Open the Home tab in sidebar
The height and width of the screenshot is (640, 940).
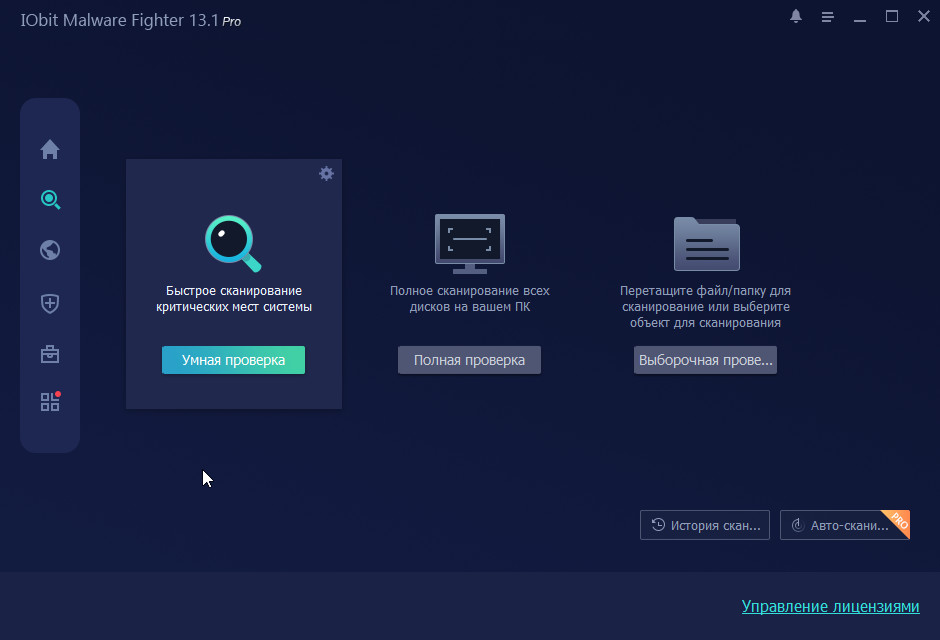[50, 150]
